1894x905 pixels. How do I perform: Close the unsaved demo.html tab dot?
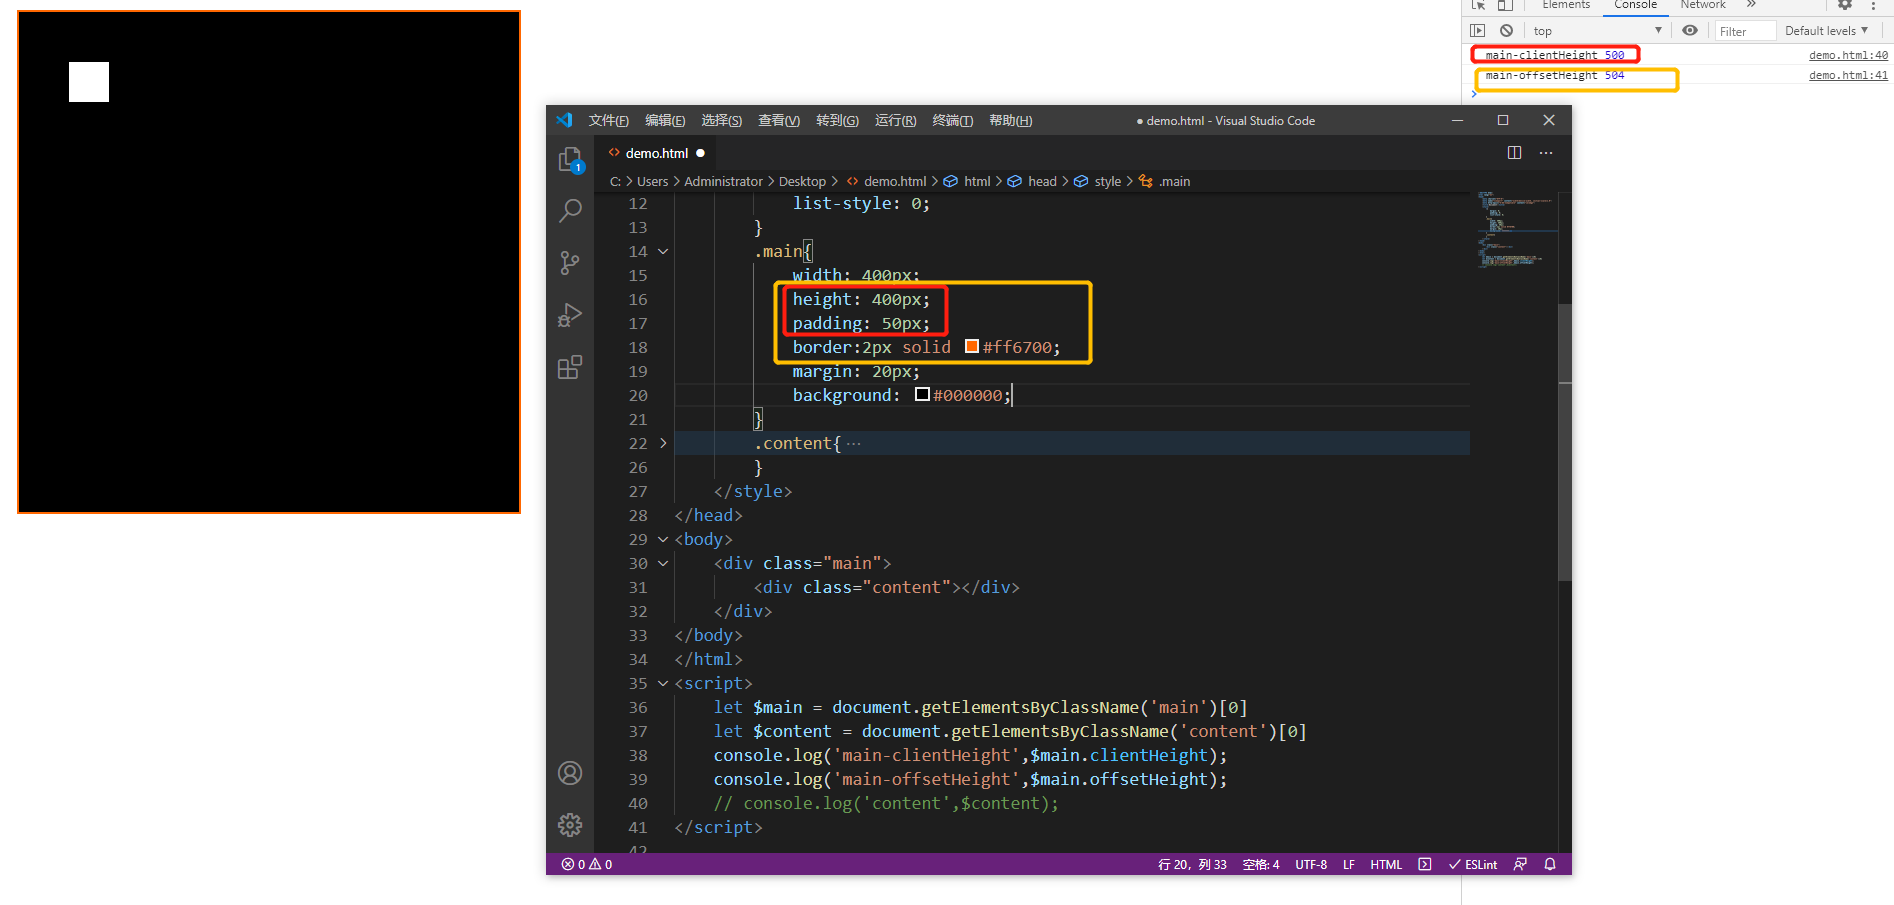click(700, 153)
